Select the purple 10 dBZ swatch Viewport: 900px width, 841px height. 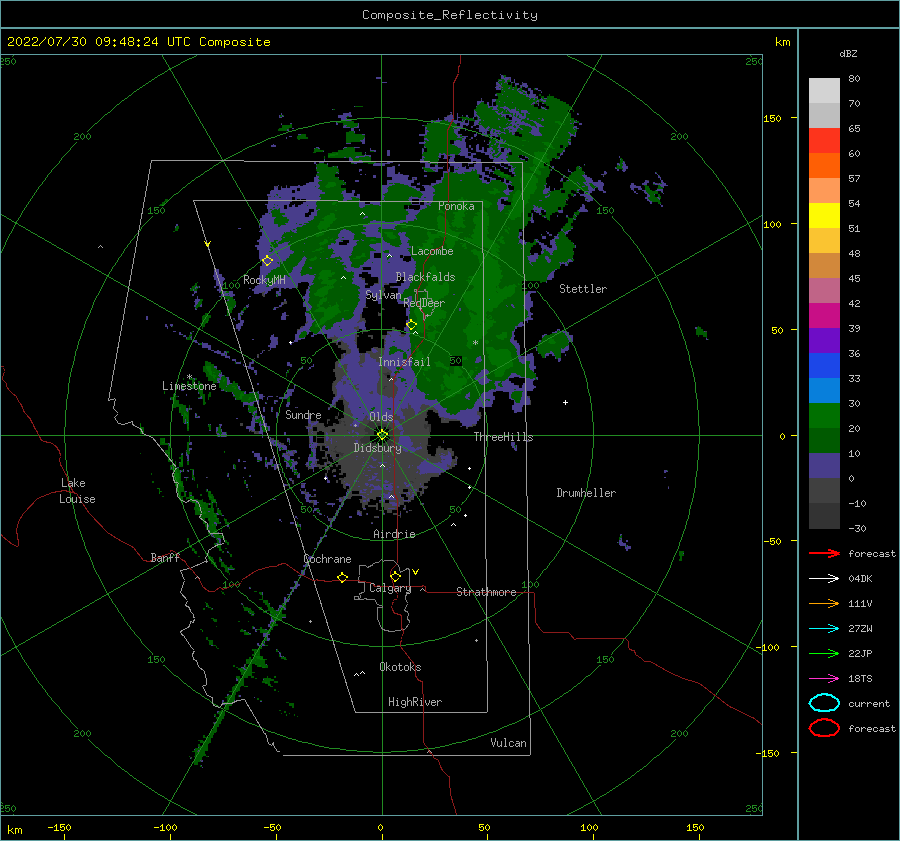[x=824, y=465]
